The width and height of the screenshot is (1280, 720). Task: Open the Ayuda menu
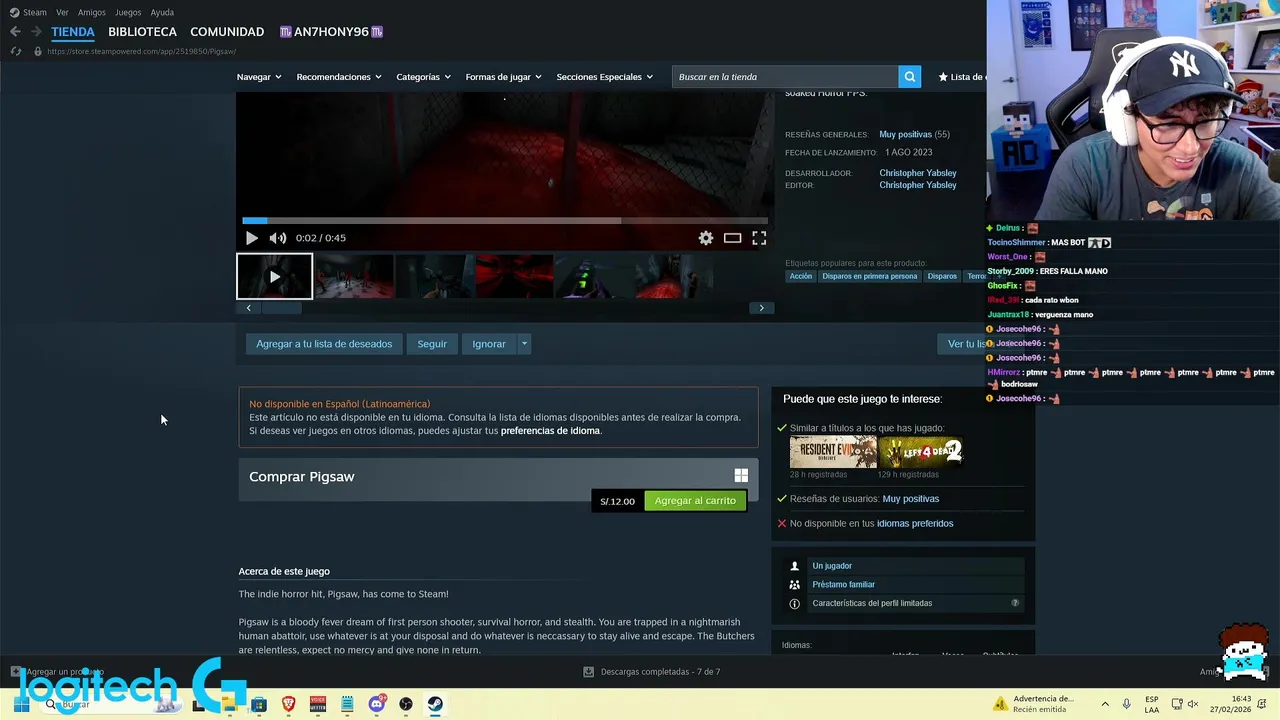pos(162,12)
